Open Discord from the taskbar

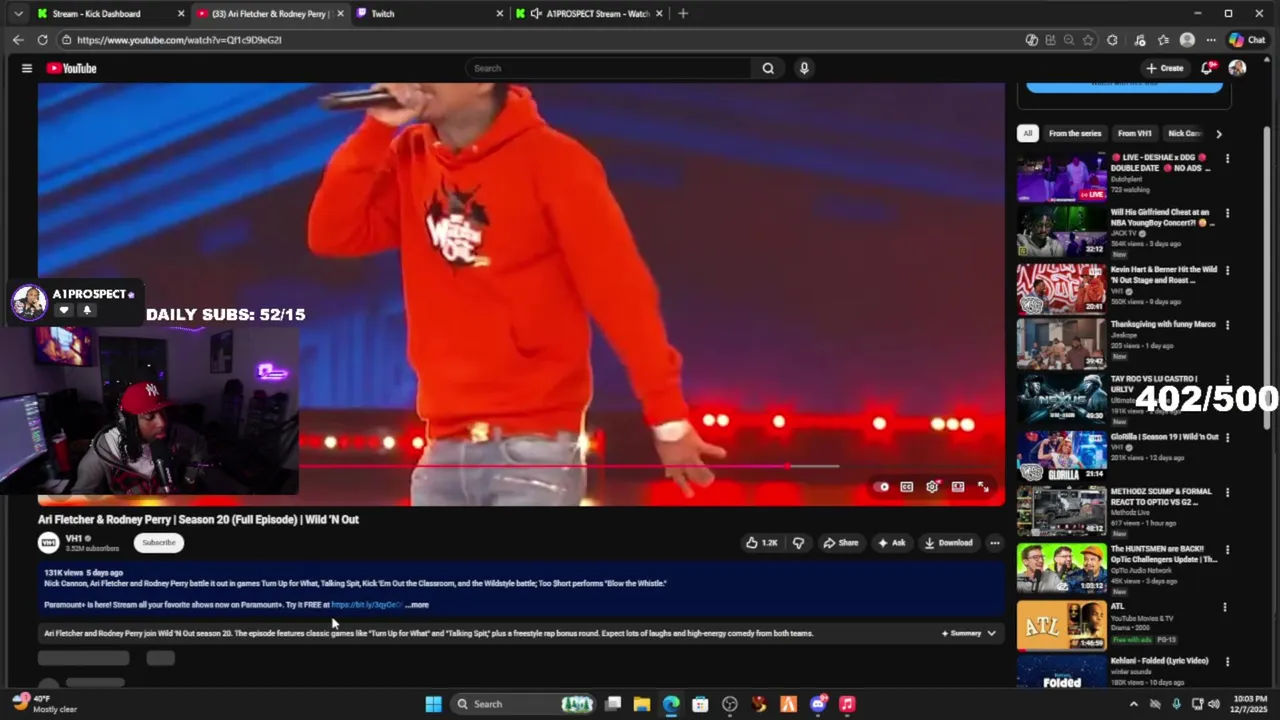tap(818, 704)
